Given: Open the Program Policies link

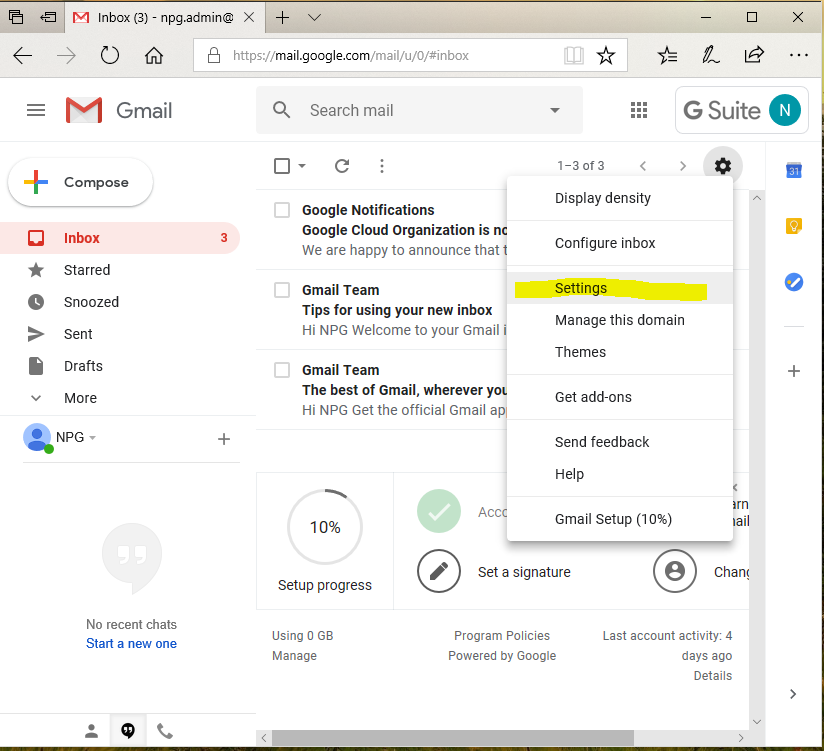Looking at the screenshot, I should (x=502, y=636).
